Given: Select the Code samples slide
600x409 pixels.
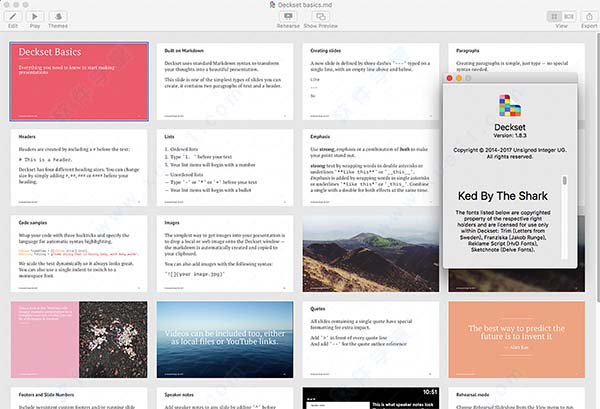Looking at the screenshot, I should click(x=79, y=254).
